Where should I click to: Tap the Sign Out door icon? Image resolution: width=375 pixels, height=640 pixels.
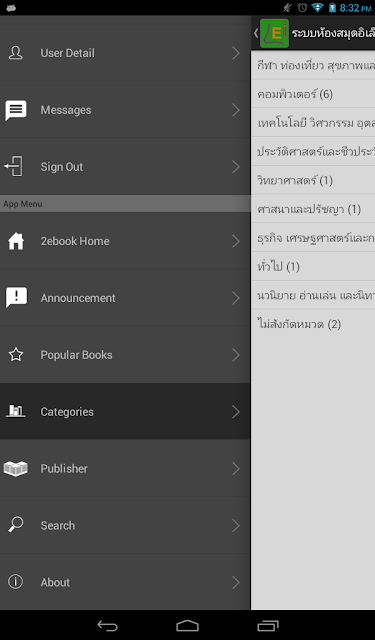pos(14,167)
